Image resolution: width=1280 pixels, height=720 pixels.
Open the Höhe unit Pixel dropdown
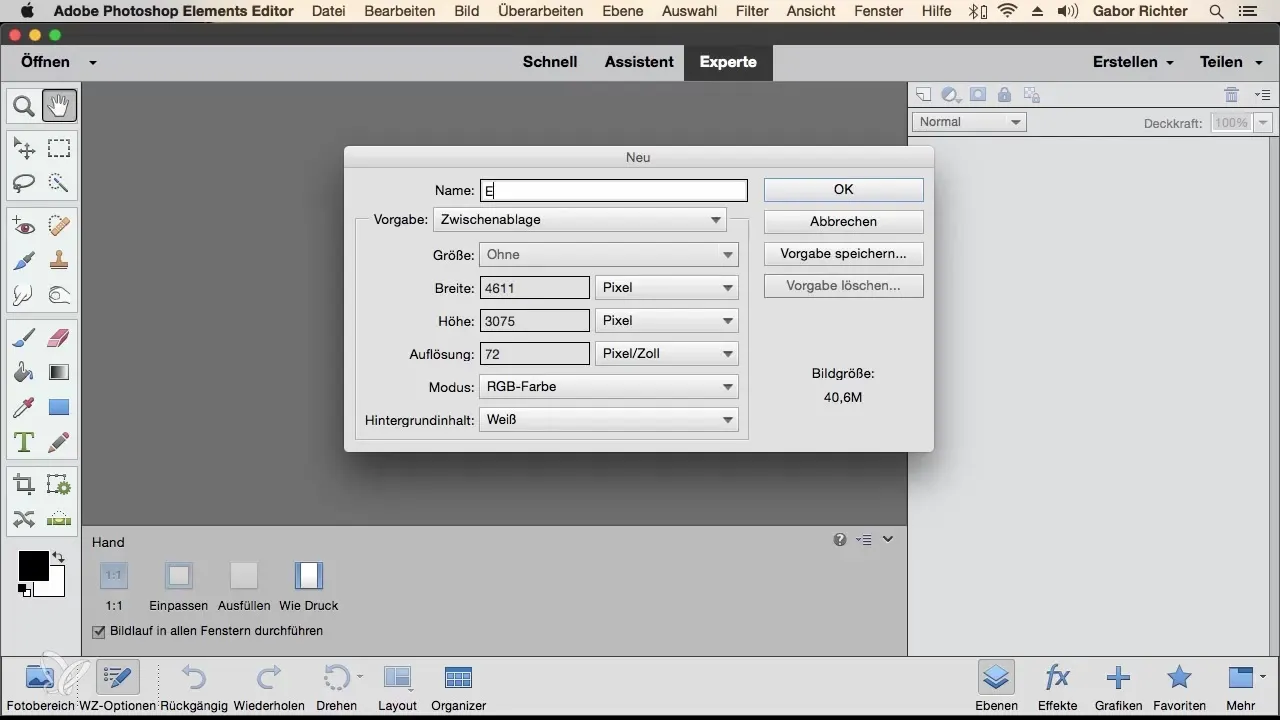(x=666, y=320)
